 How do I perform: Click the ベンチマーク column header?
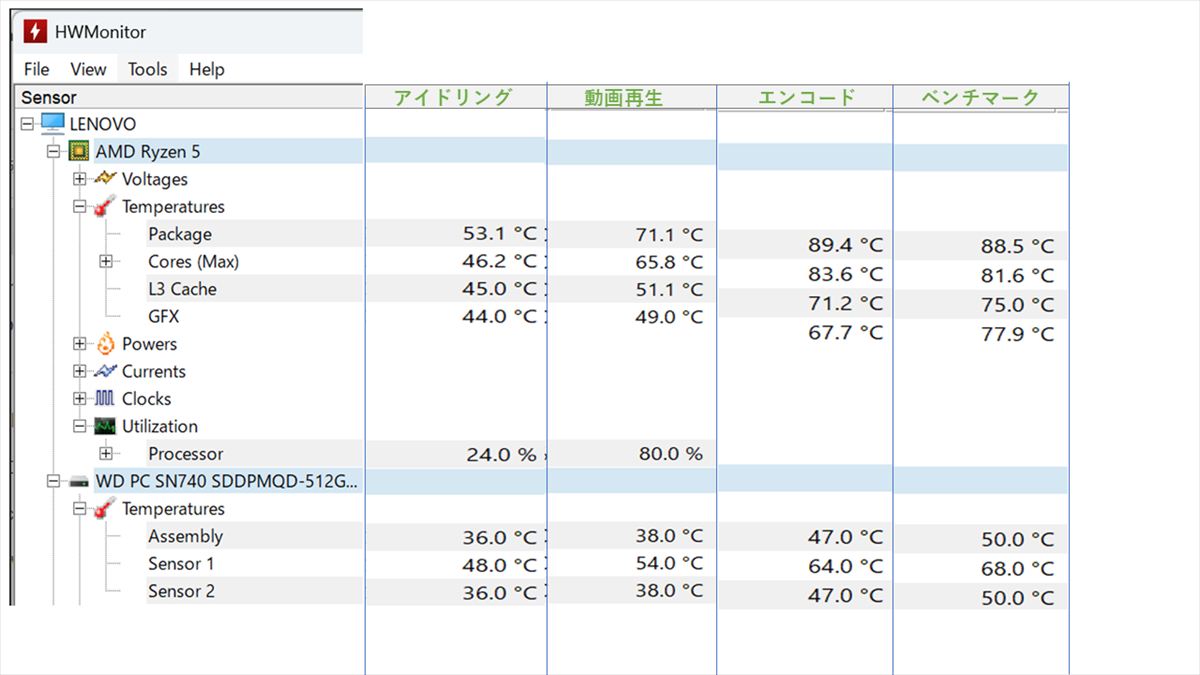pos(980,97)
